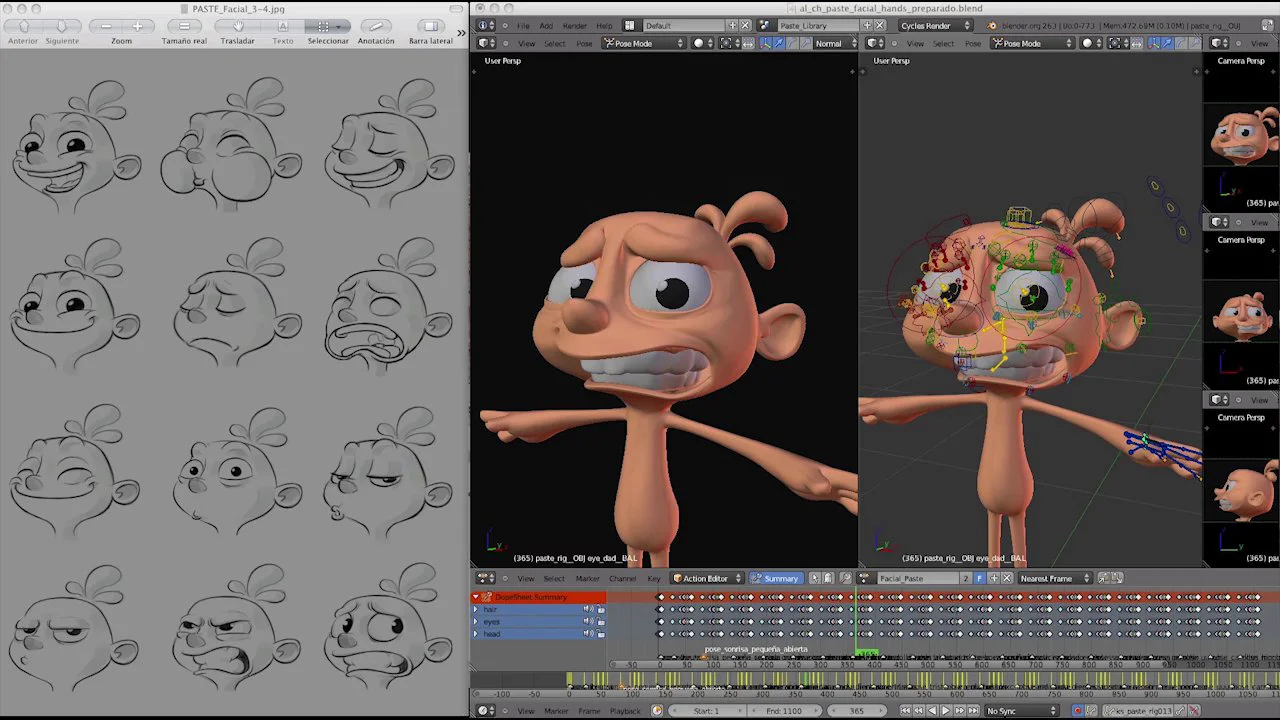Image resolution: width=1280 pixels, height=720 pixels.
Task: Click the automatic keyframe record button
Action: point(1077,711)
